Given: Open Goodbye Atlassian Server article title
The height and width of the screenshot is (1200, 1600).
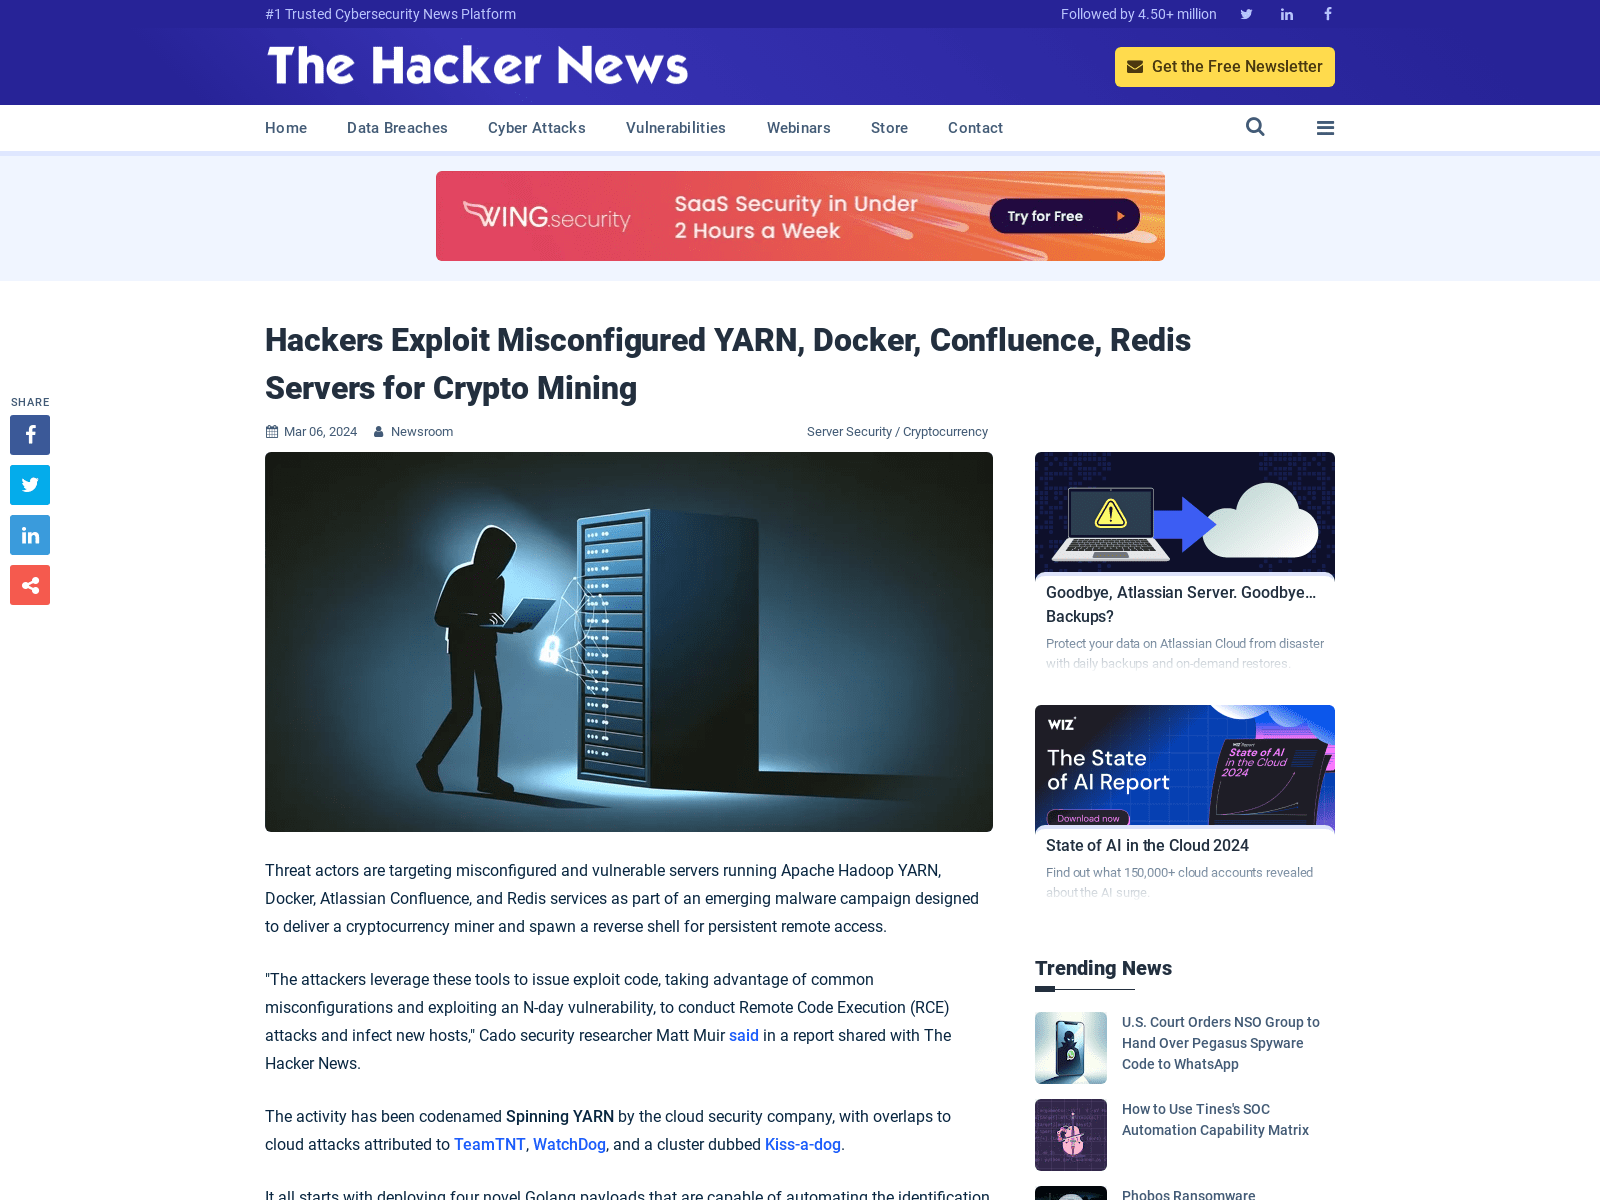Looking at the screenshot, I should click(1181, 605).
